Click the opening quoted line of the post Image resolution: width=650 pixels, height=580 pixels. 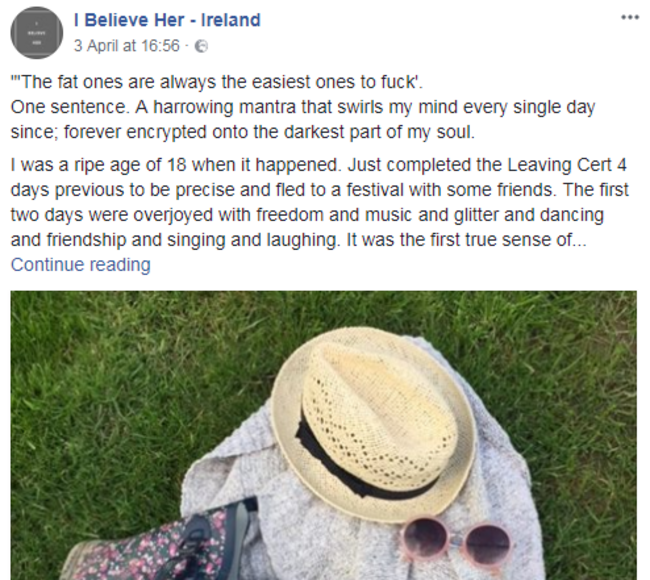coord(217,82)
